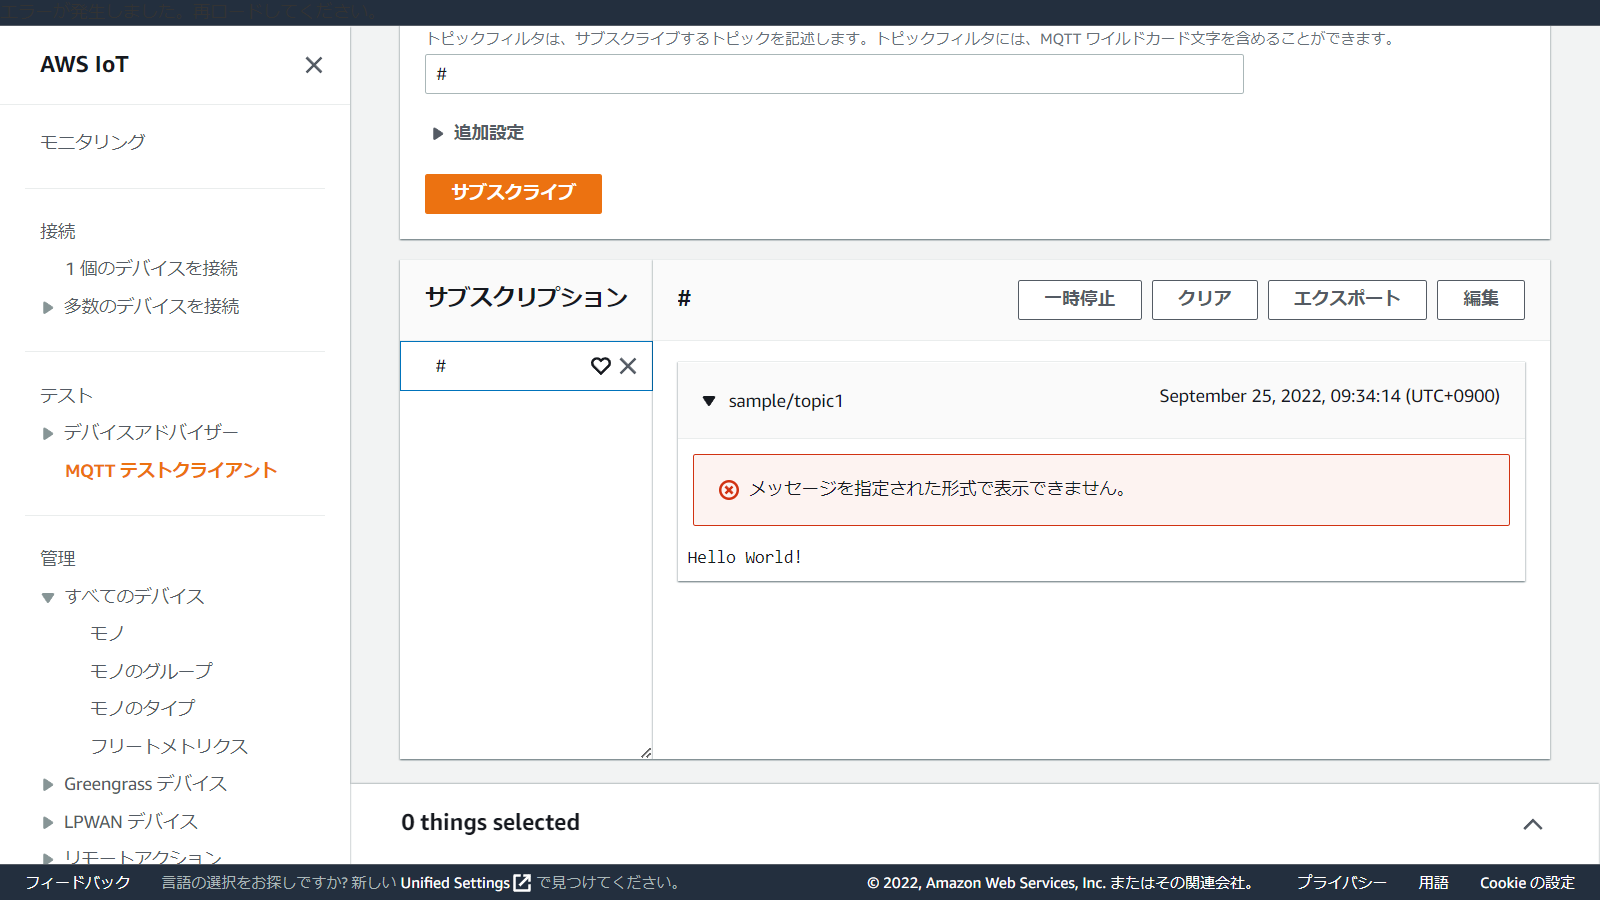Viewport: 1600px width, 900px height.
Task: Collapse the すべてのデバイス section
Action: (x=48, y=597)
